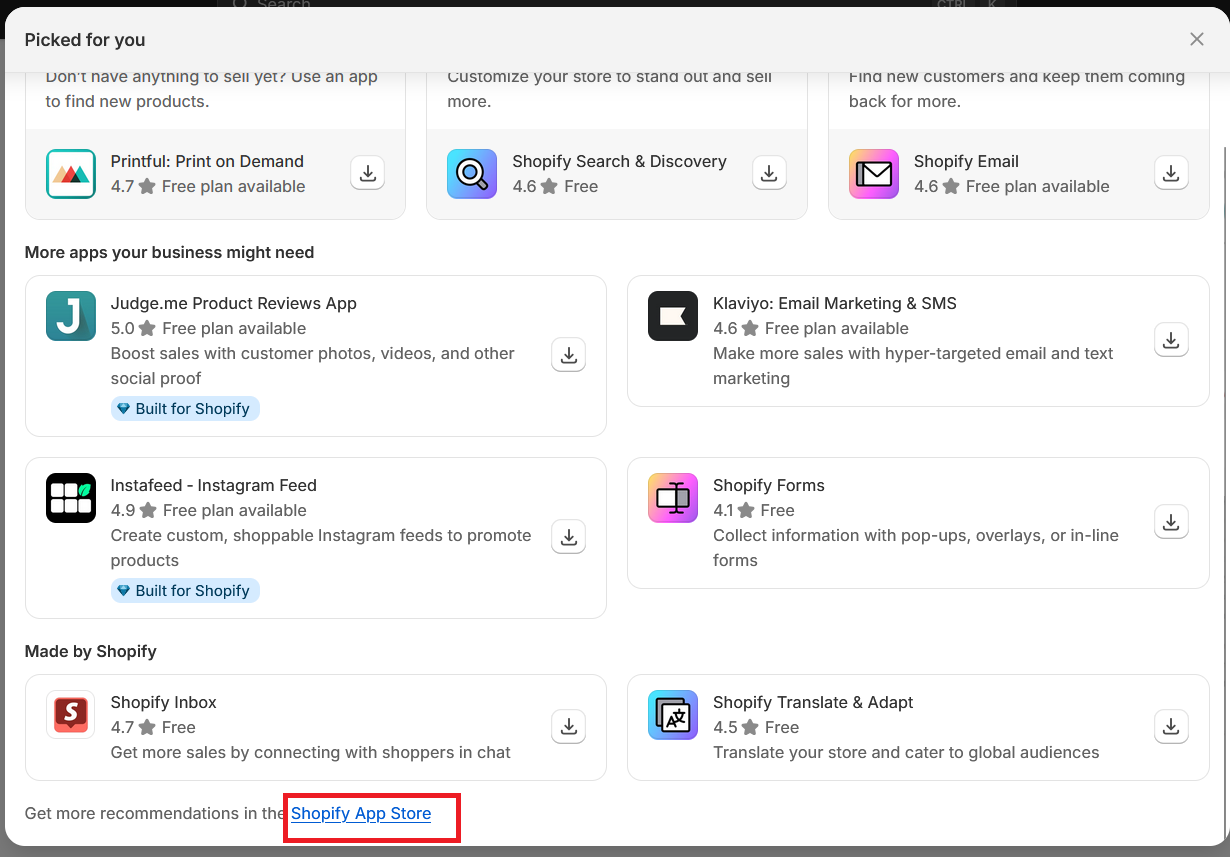Open the Shopify App Store link
The image size is (1230, 857).
pyautogui.click(x=361, y=814)
